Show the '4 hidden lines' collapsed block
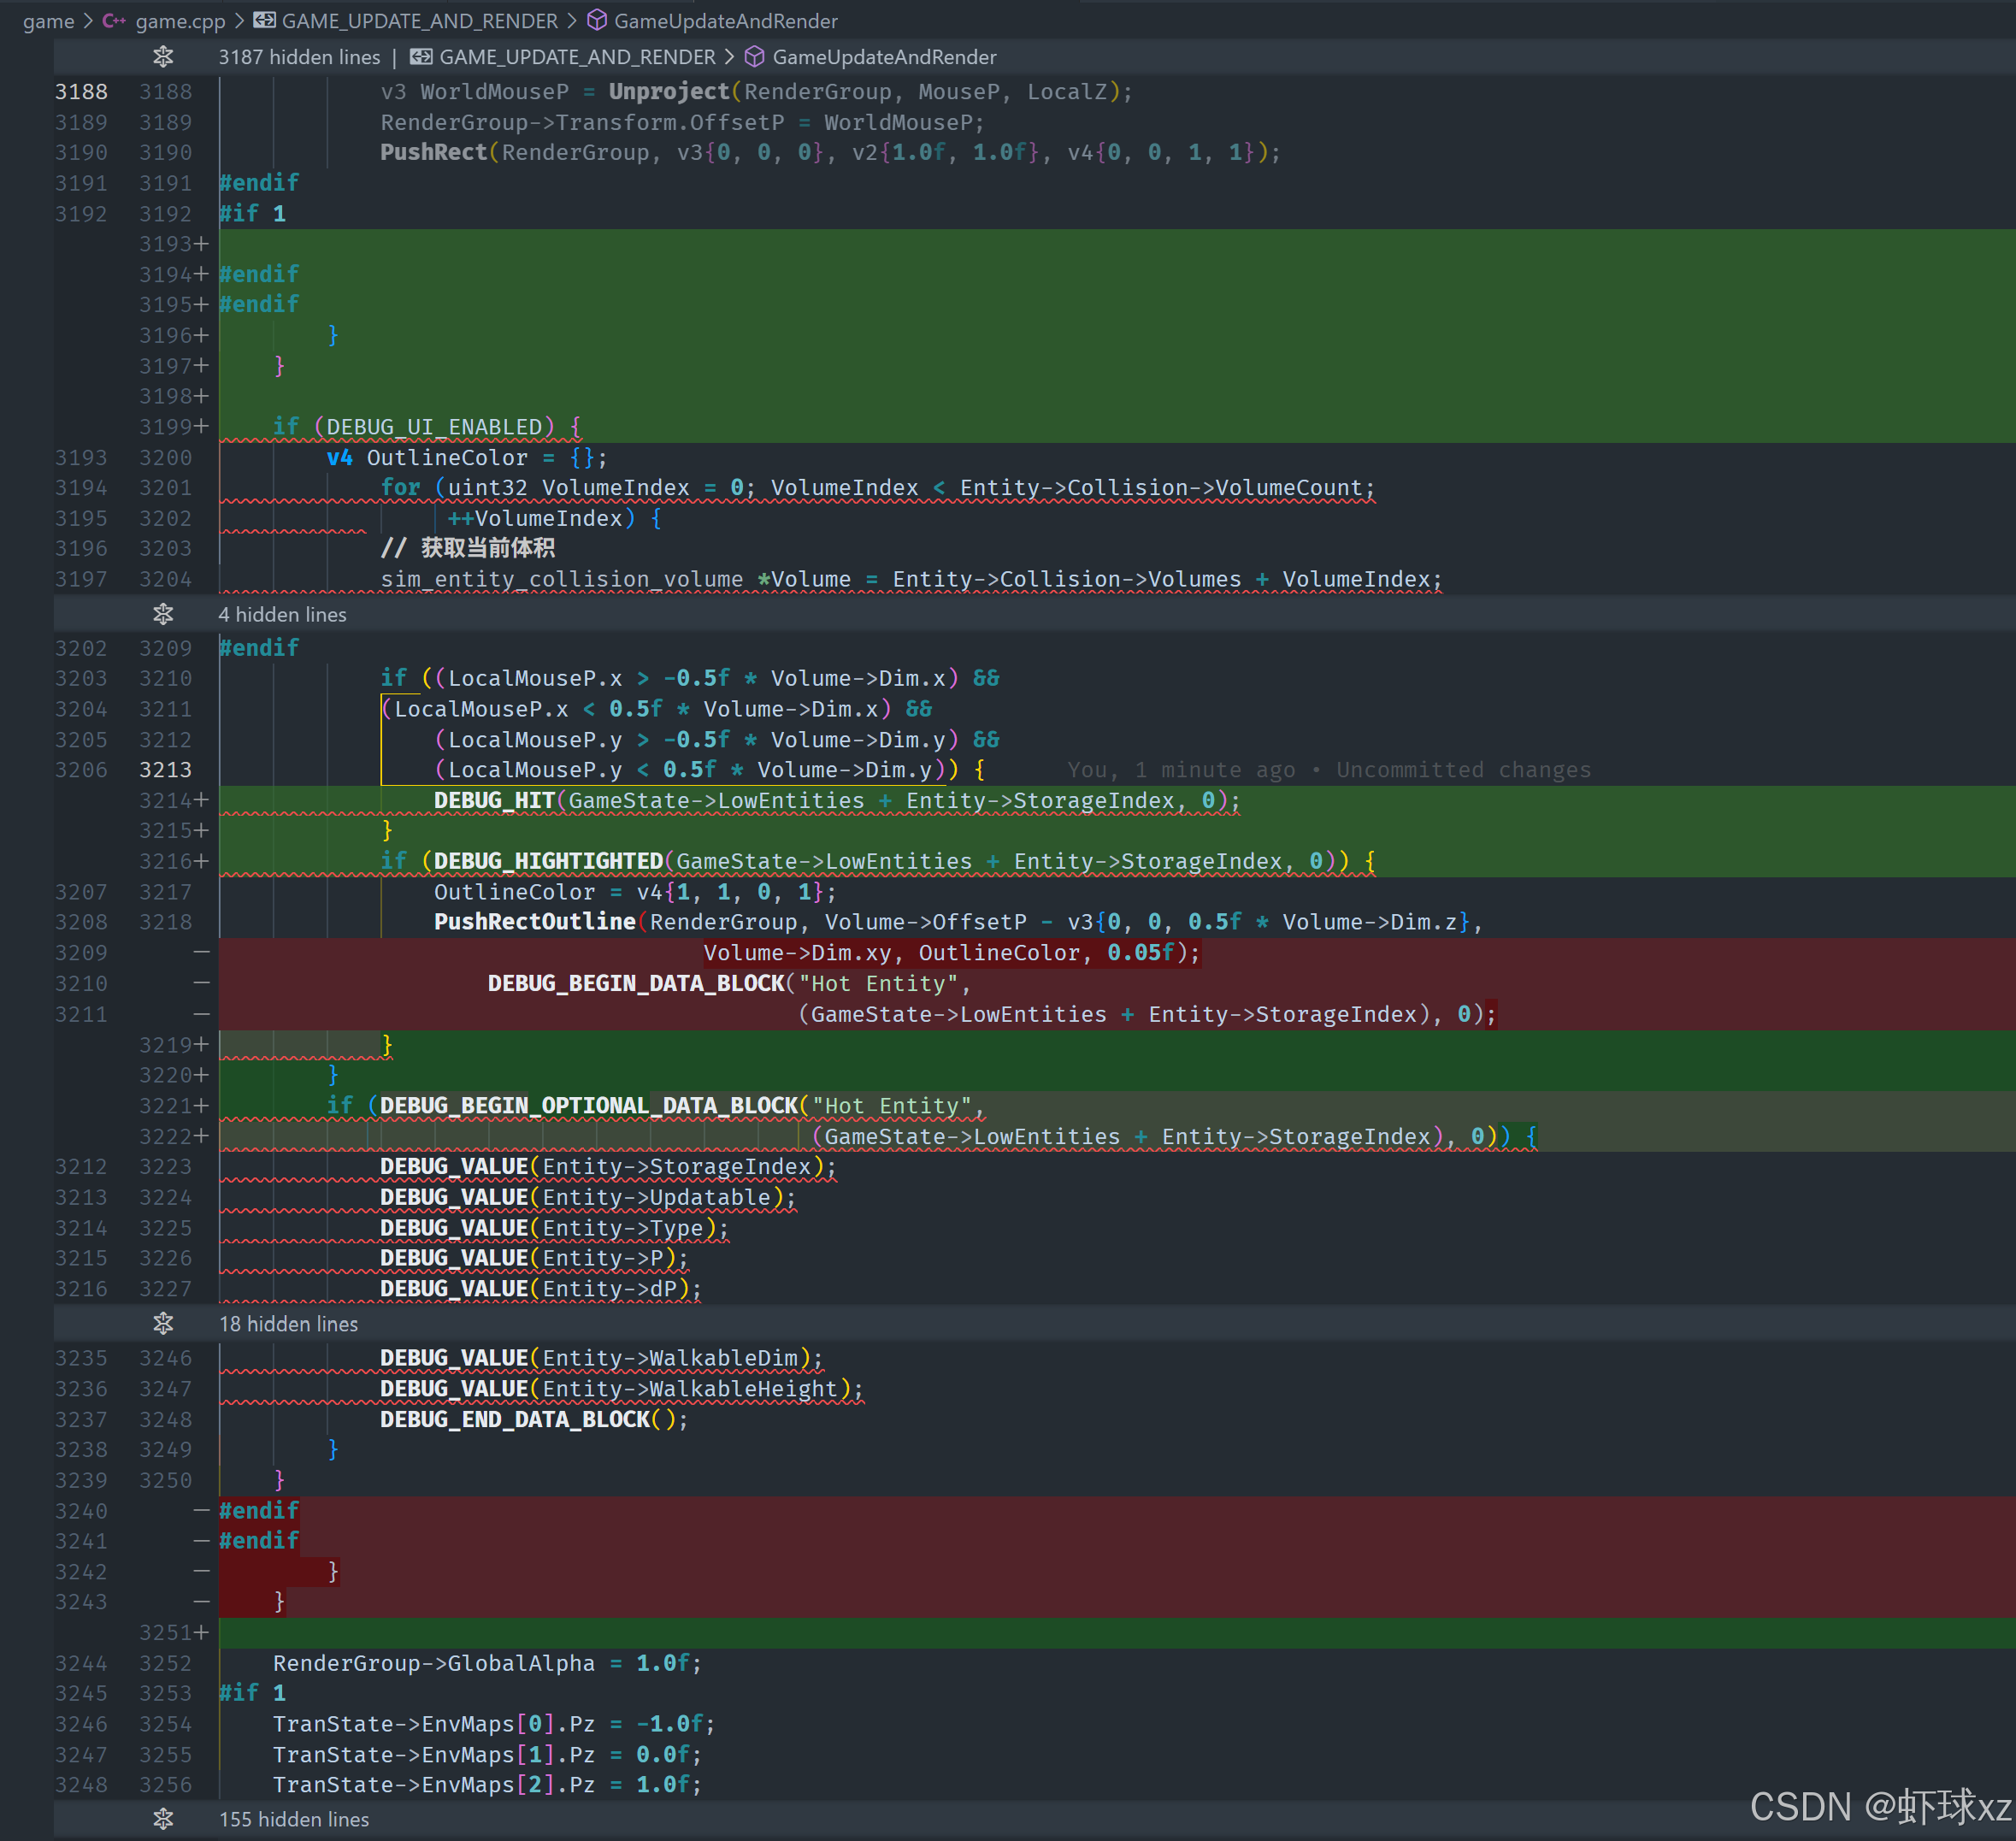2016x1841 pixels. (x=282, y=614)
